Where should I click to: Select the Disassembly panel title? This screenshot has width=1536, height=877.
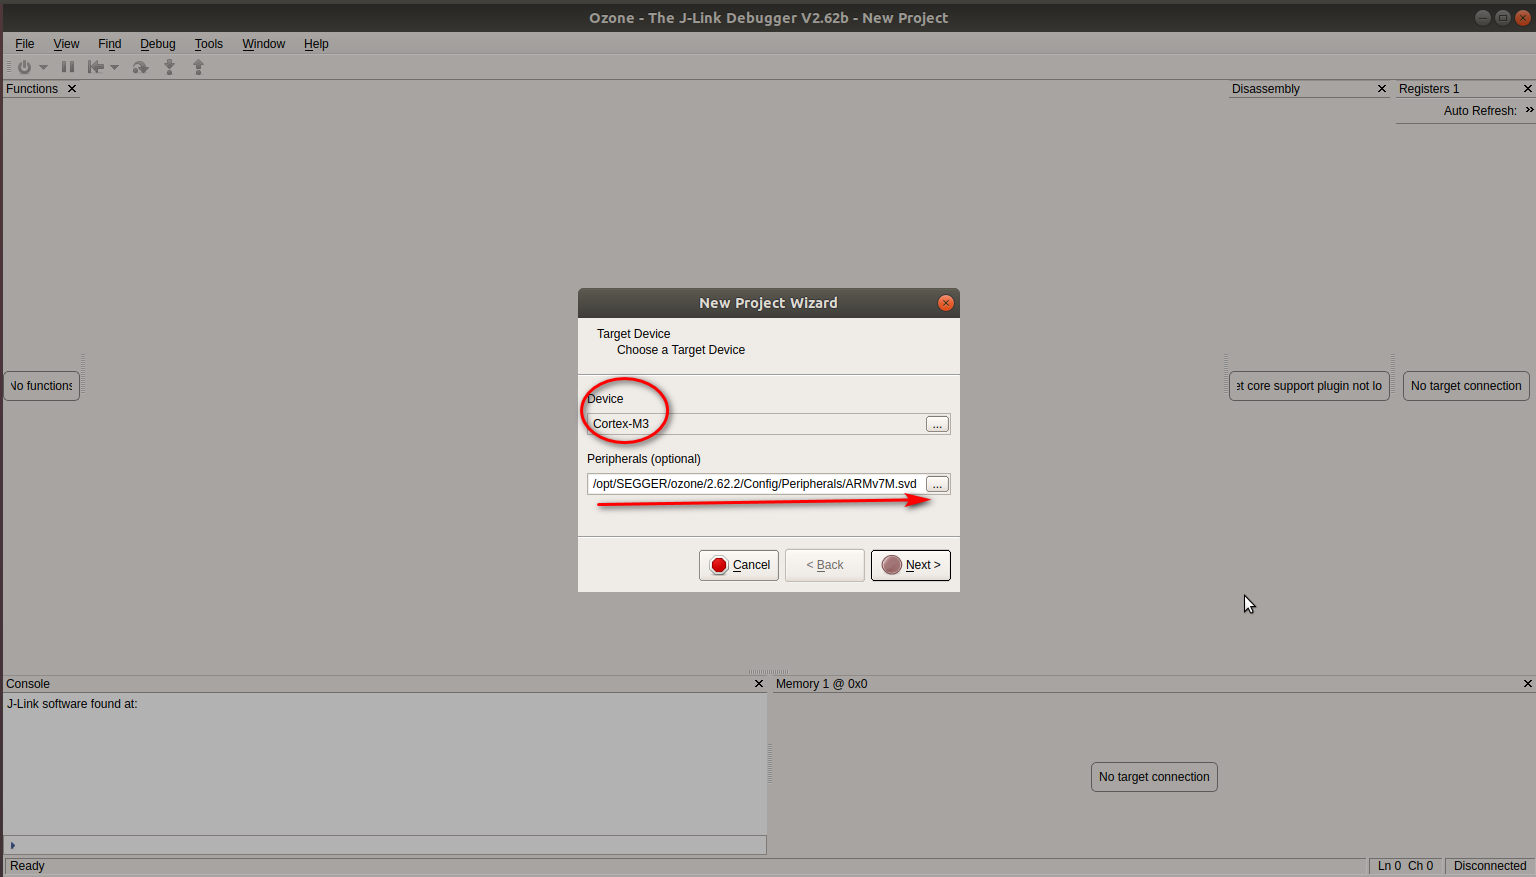click(x=1266, y=89)
